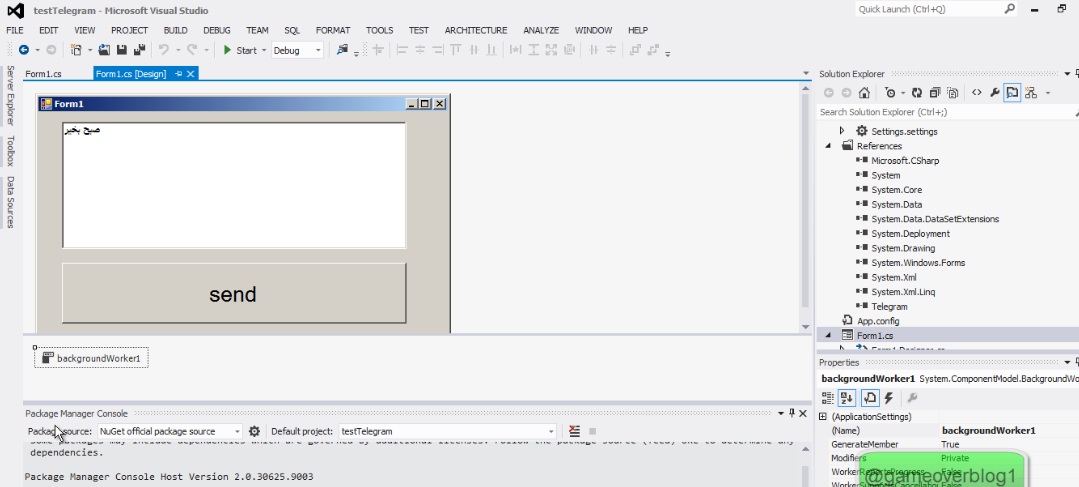Open the Package source combo box
Viewport: 1079px width, 487px height.
click(x=169, y=431)
